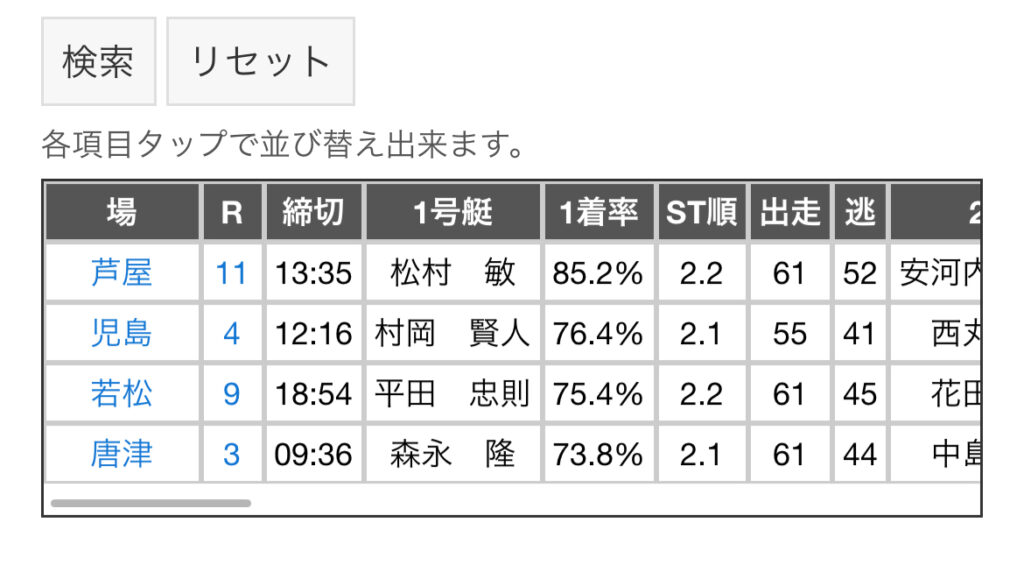Sort table by R column header

(232, 212)
